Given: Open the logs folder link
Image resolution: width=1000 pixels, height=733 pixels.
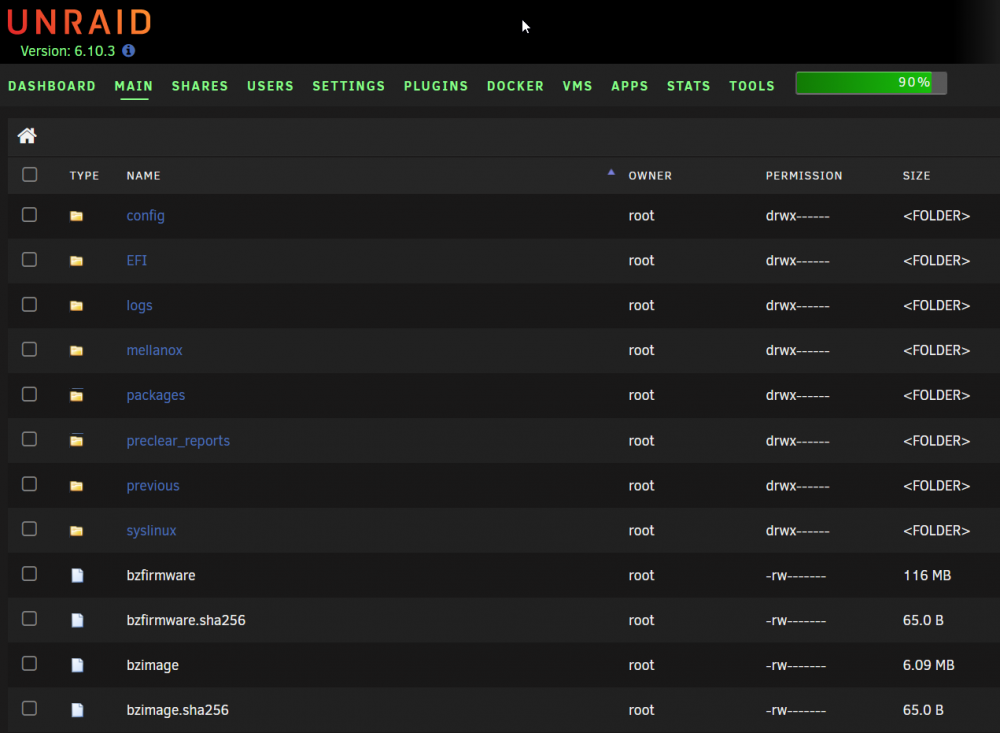Looking at the screenshot, I should 139,306.
